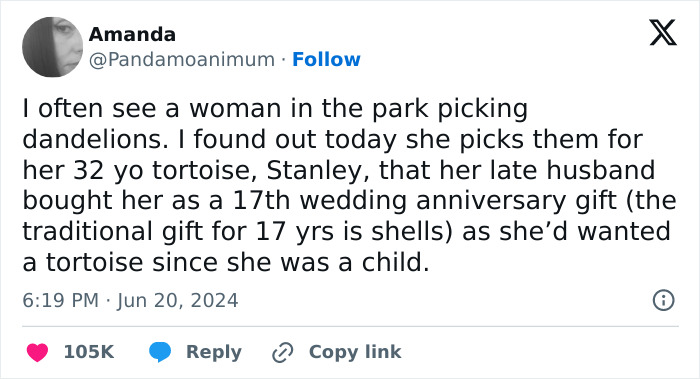The width and height of the screenshot is (700, 379).
Task: Open Amanda's profile picture
Action: point(52,47)
